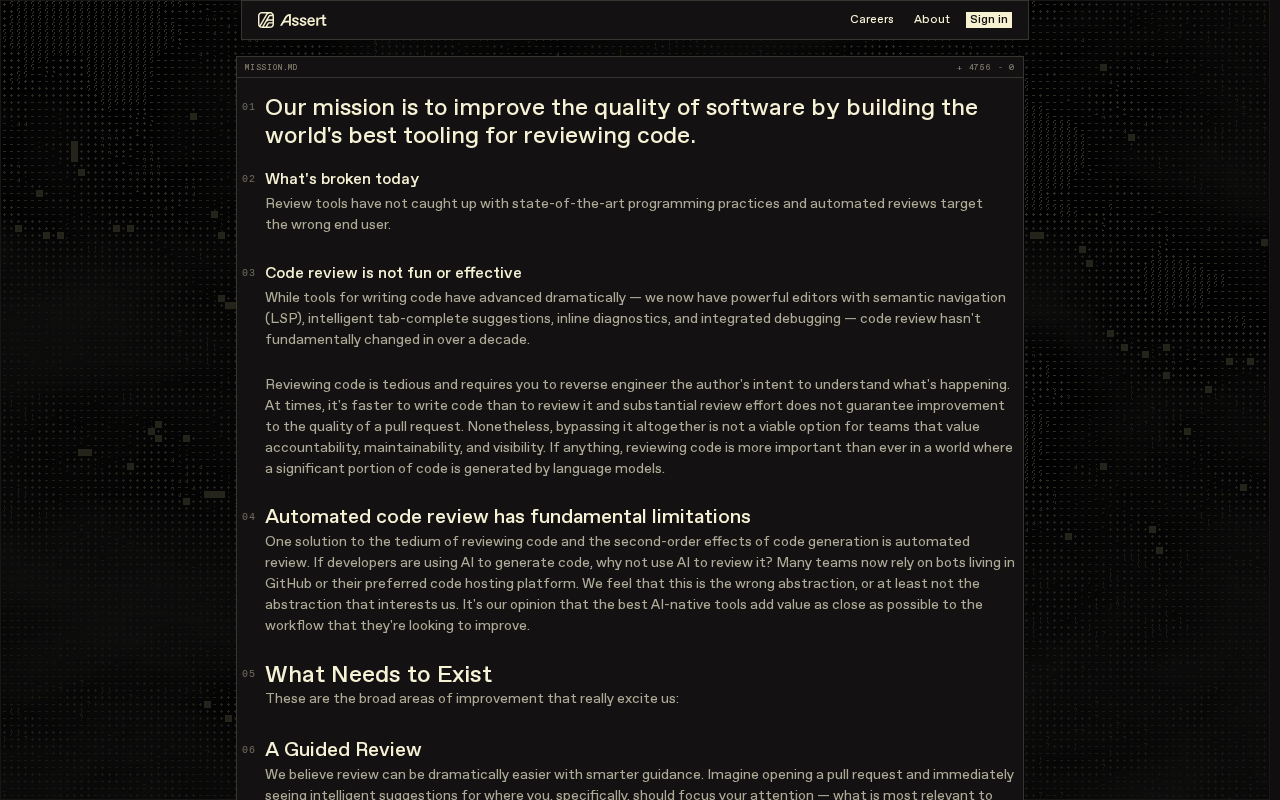The height and width of the screenshot is (800, 1280).
Task: Click "Automated code review has fundamental limitations" heading
Action: 508,517
